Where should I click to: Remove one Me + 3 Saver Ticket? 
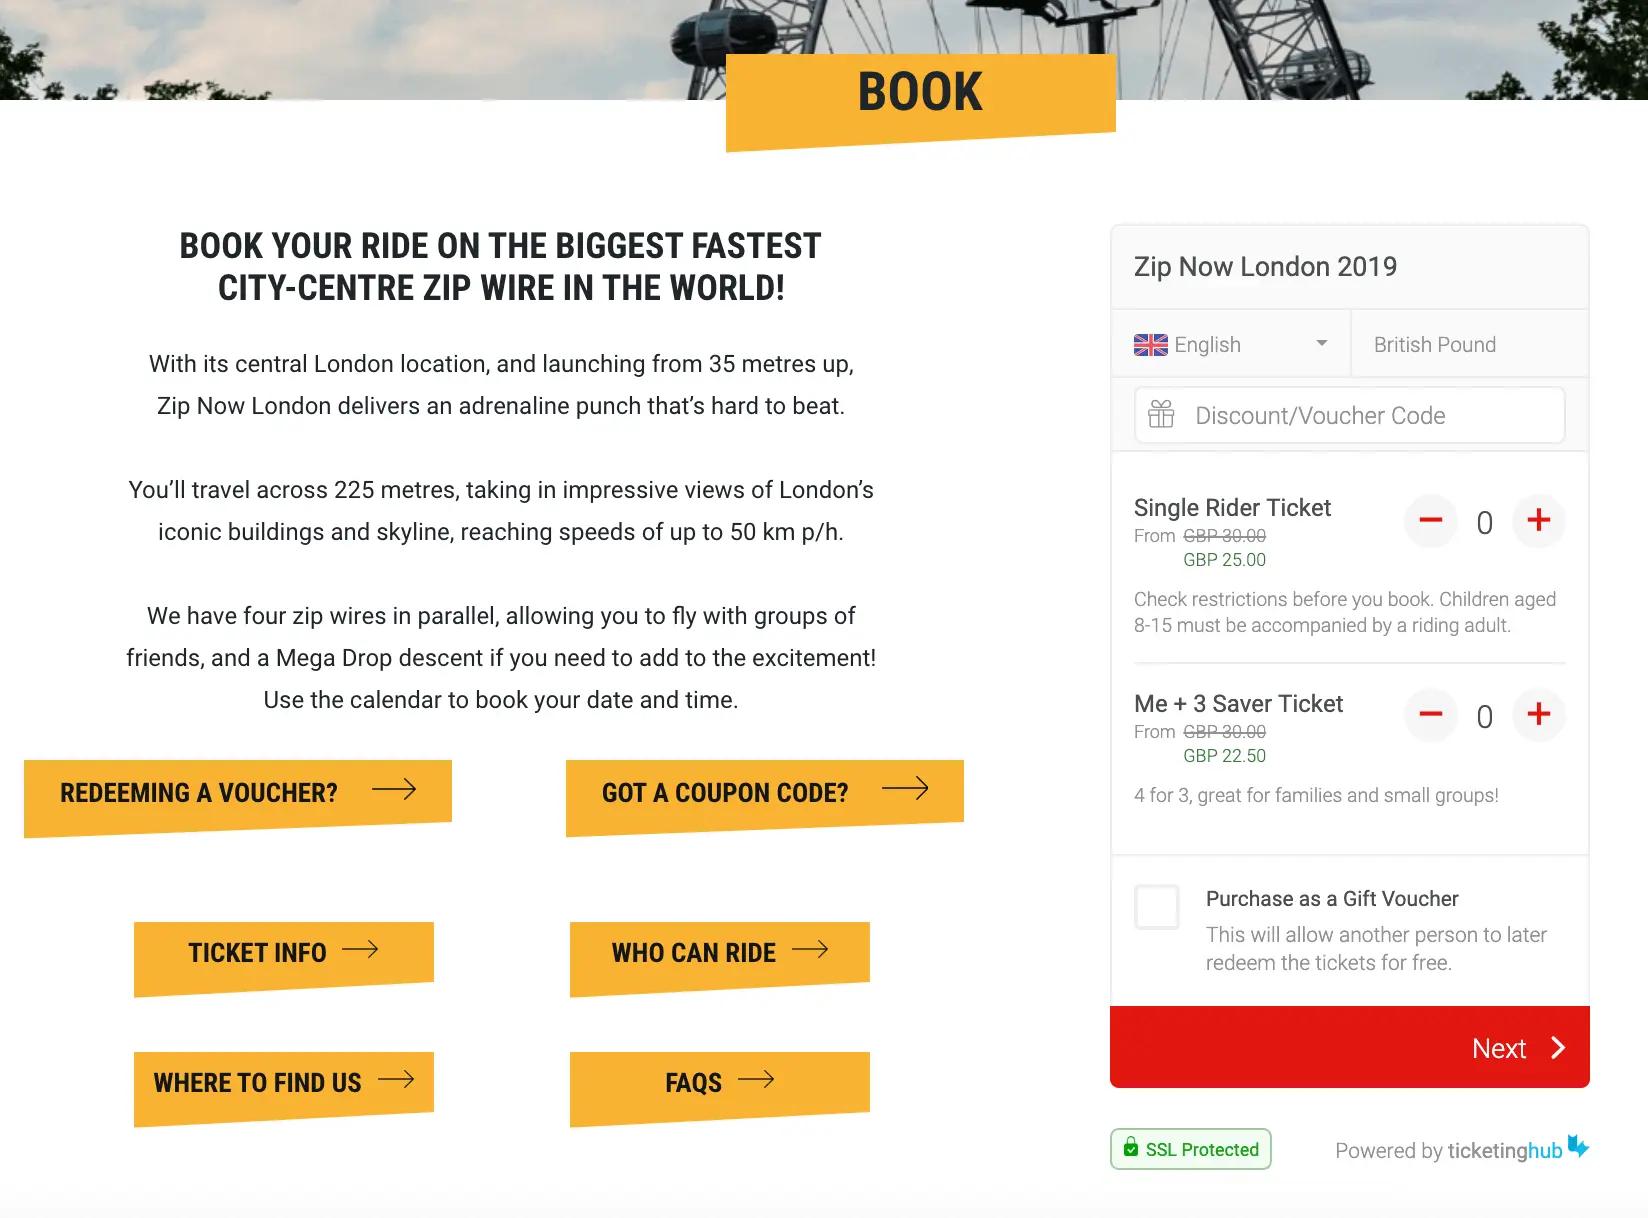click(x=1431, y=715)
